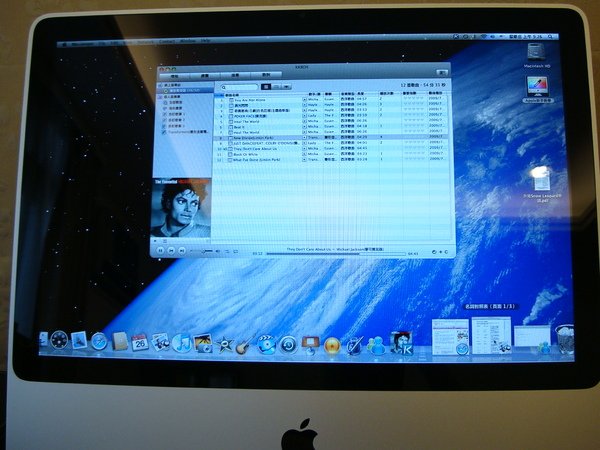Open the Transformers playlist in KKBOX sidebar
Image resolution: width=600 pixels, height=450 pixels.
pos(185,132)
